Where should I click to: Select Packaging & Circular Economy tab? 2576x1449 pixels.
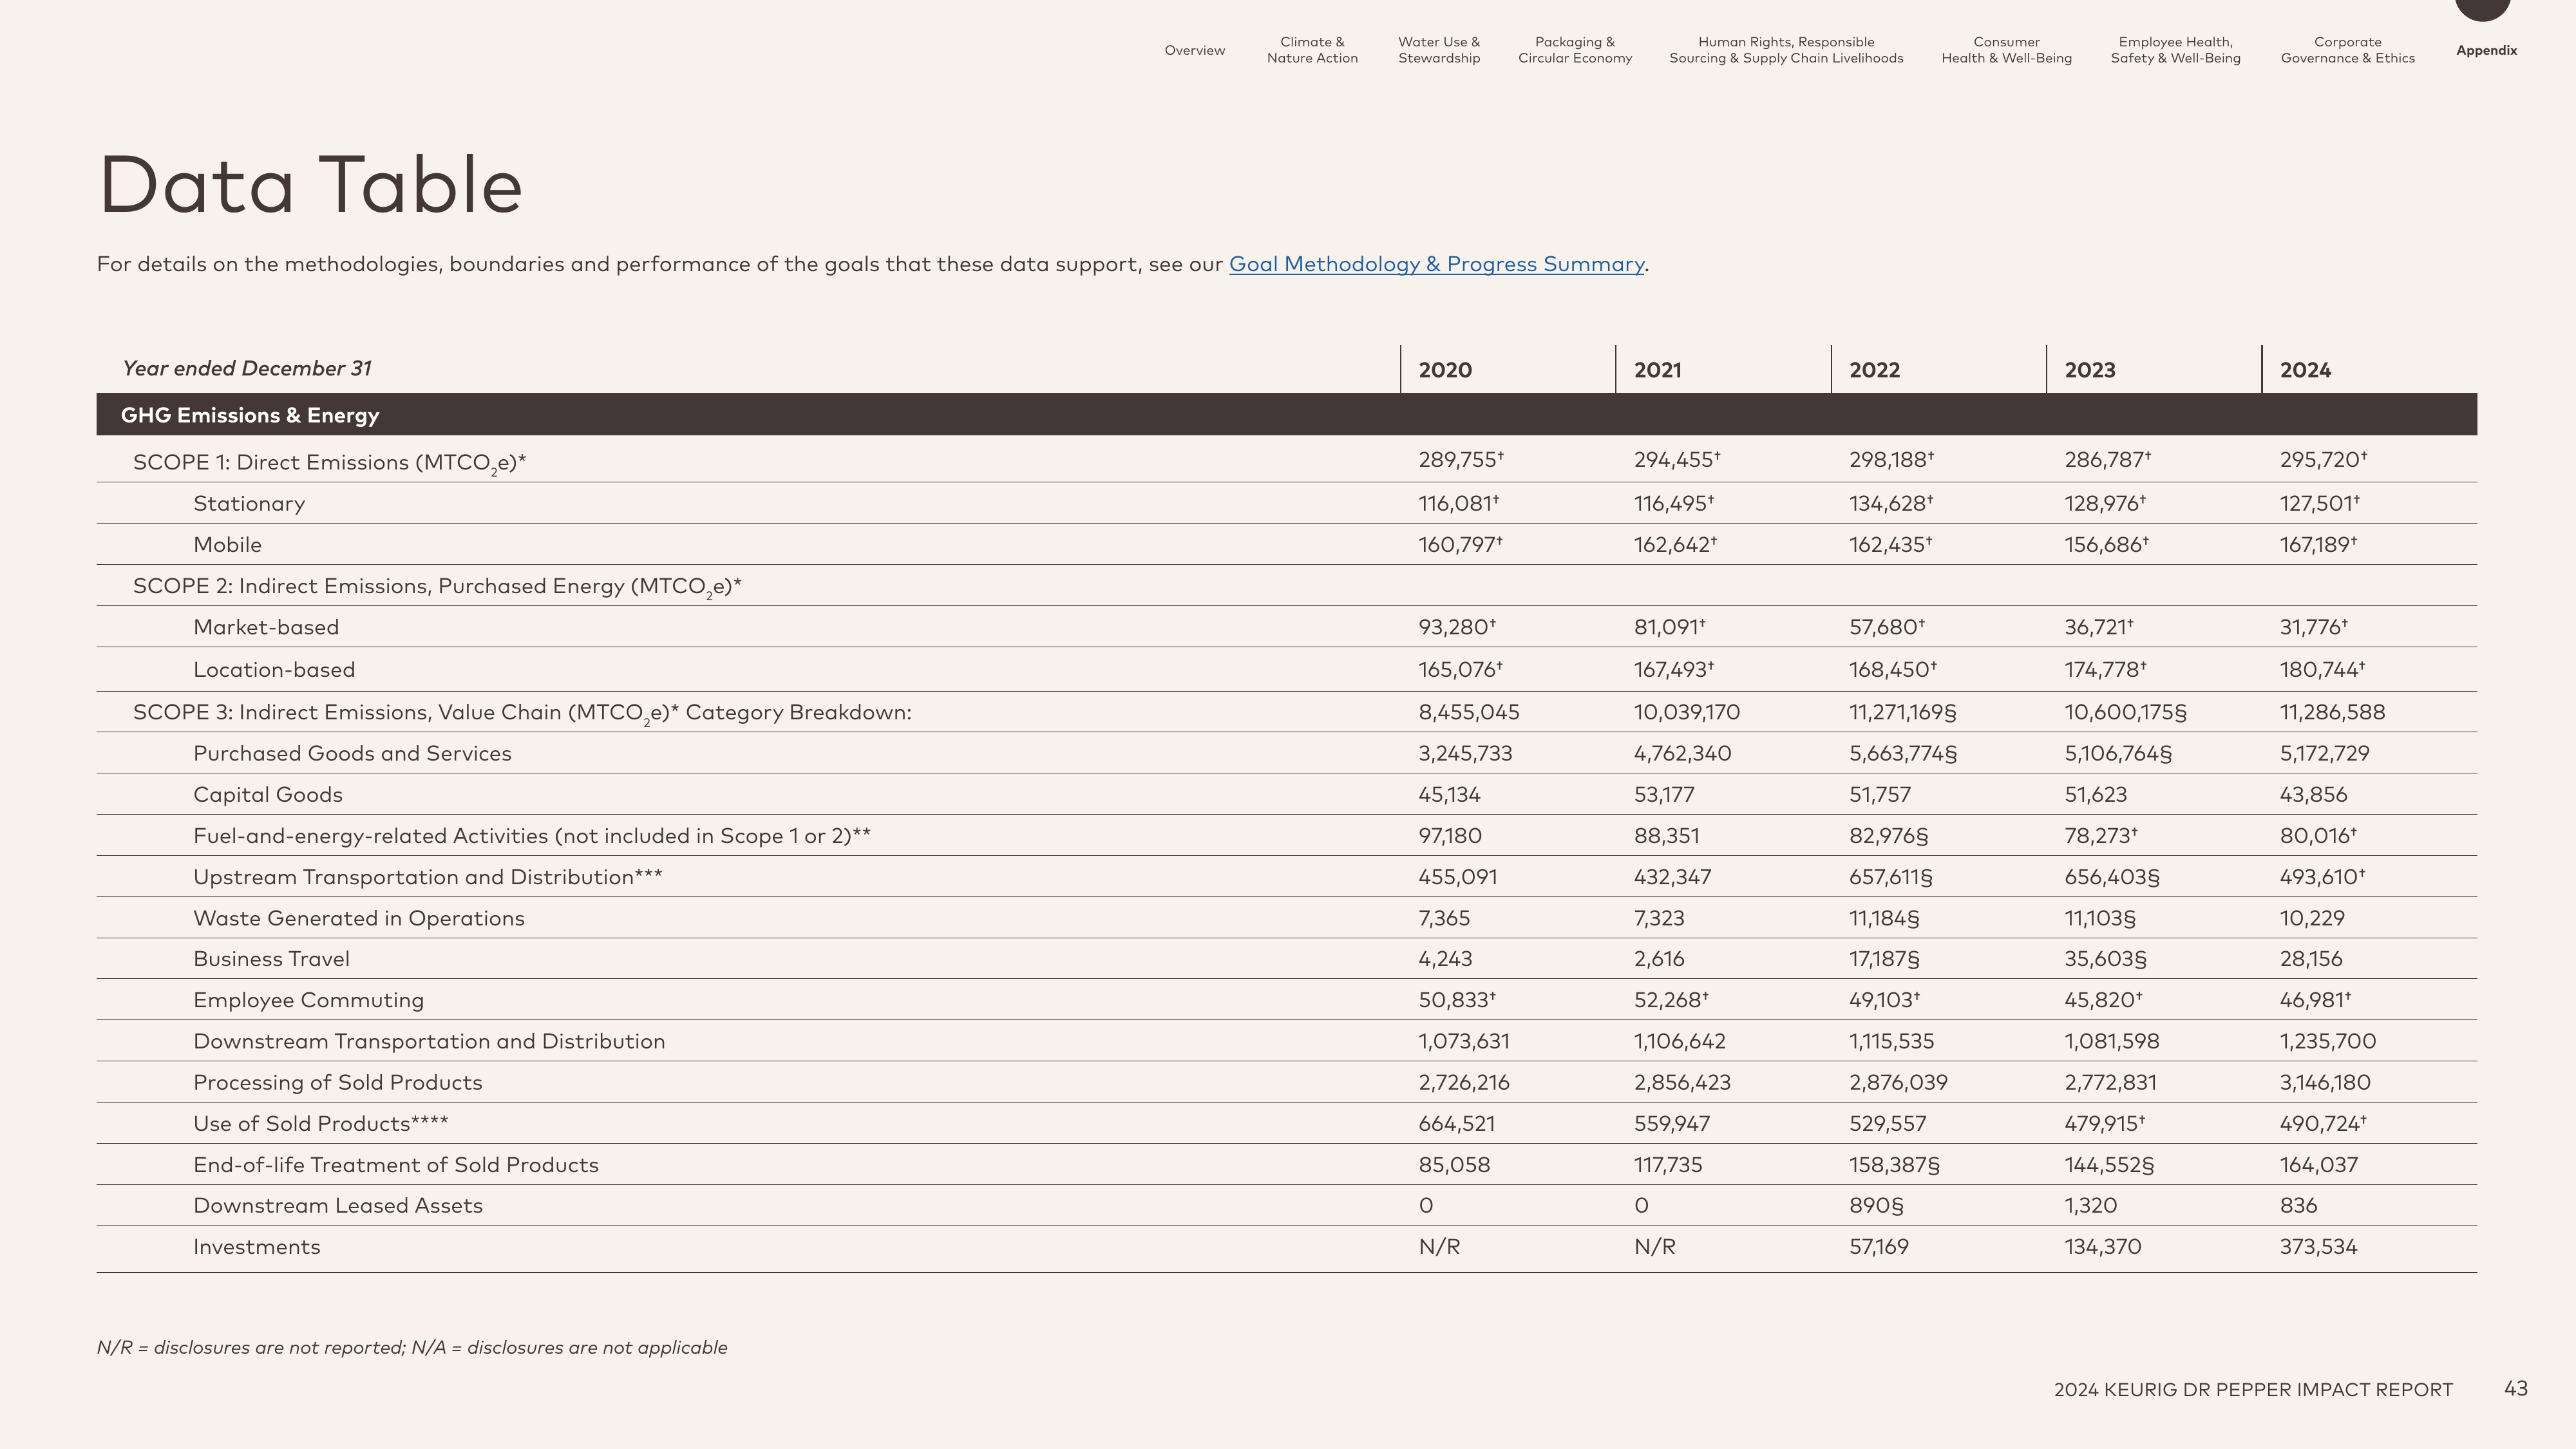pos(1575,50)
